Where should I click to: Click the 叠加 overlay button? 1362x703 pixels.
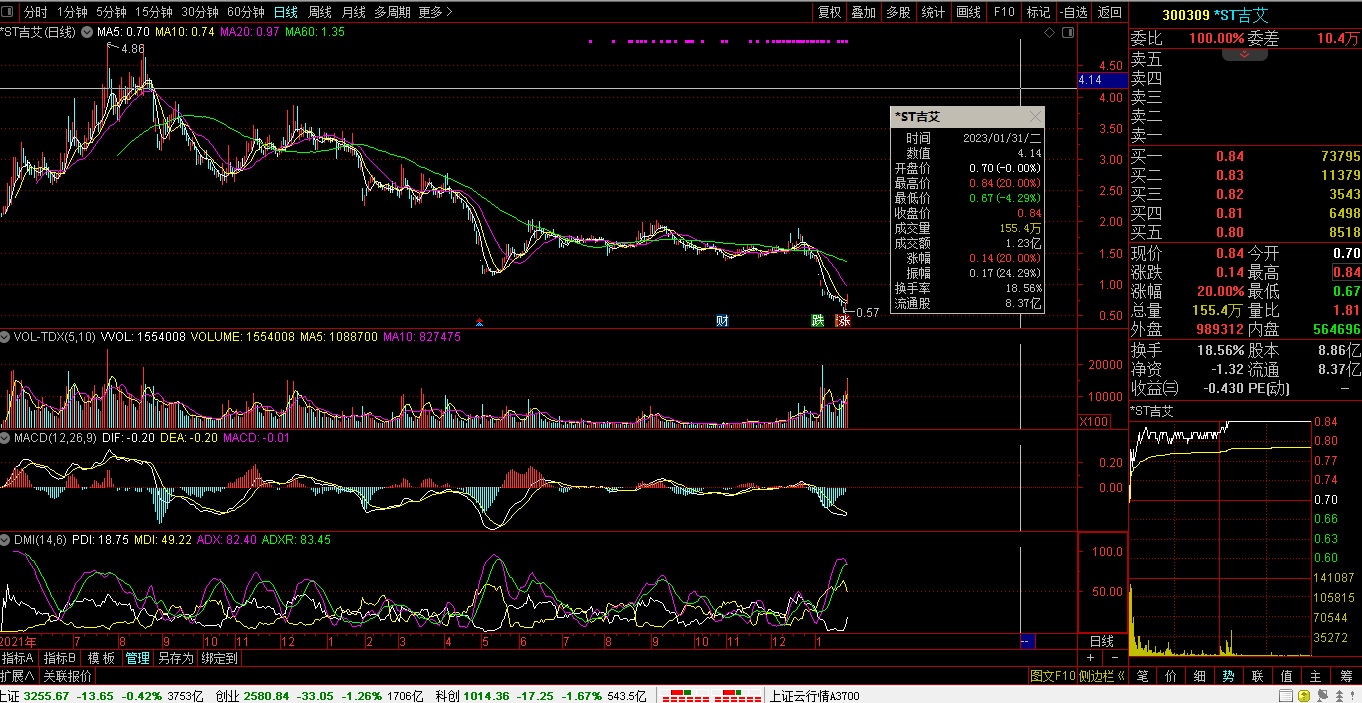[x=863, y=12]
